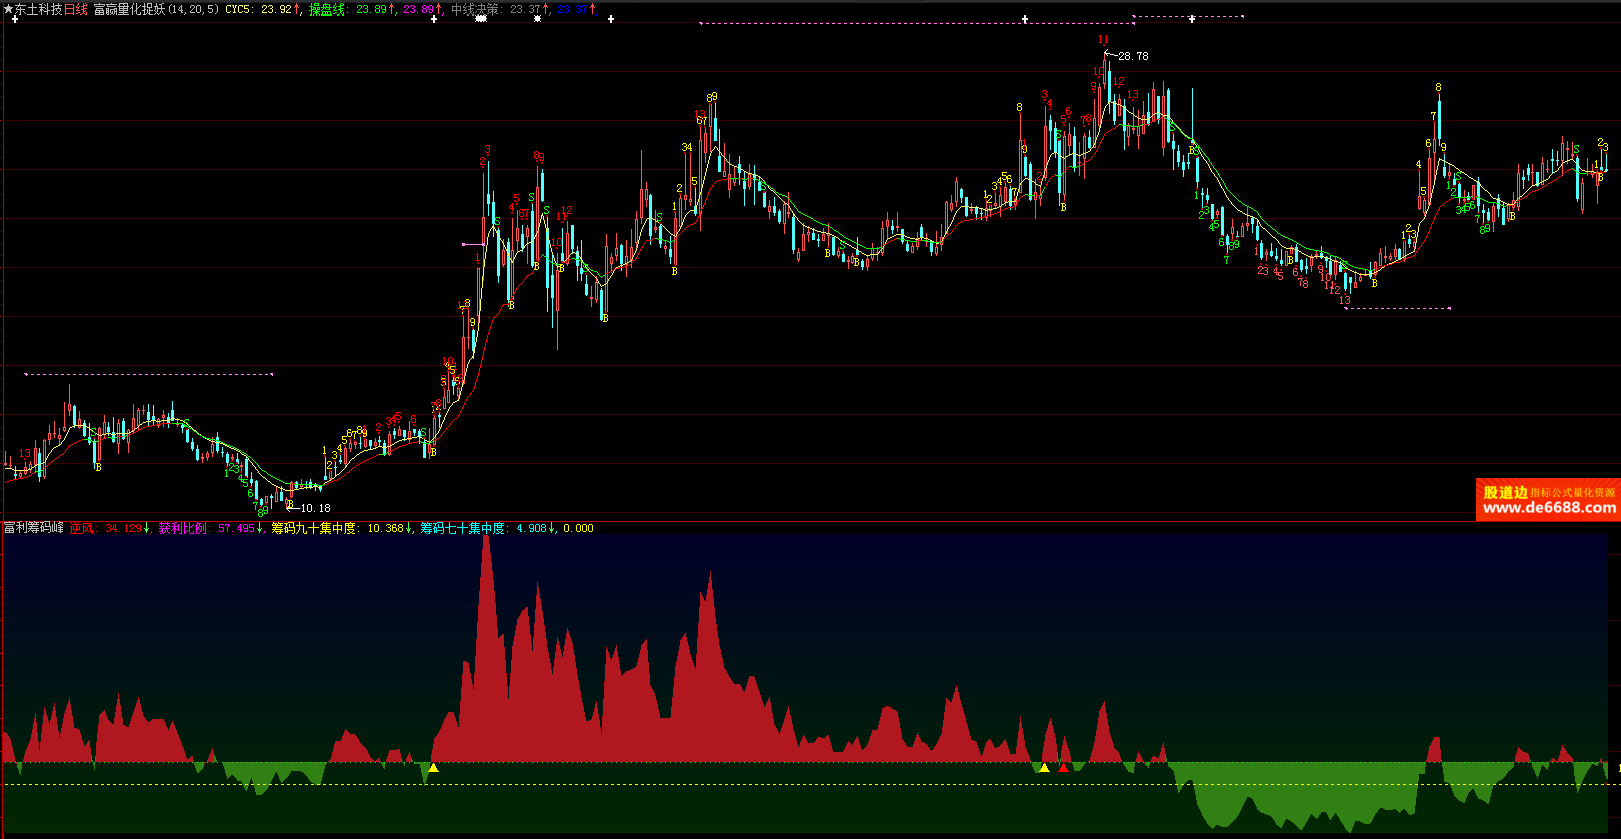Click the white asterisk cluster marker at top
This screenshot has width=1621, height=839.
pos(481,20)
